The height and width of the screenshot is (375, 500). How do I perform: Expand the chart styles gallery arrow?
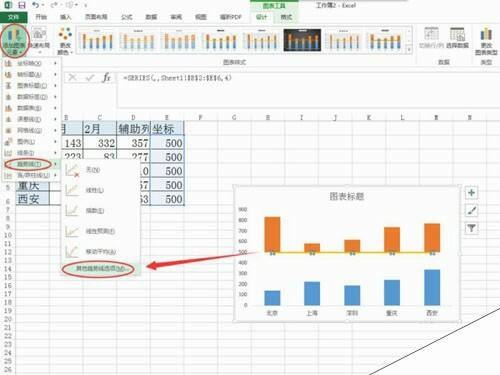pyautogui.click(x=409, y=50)
